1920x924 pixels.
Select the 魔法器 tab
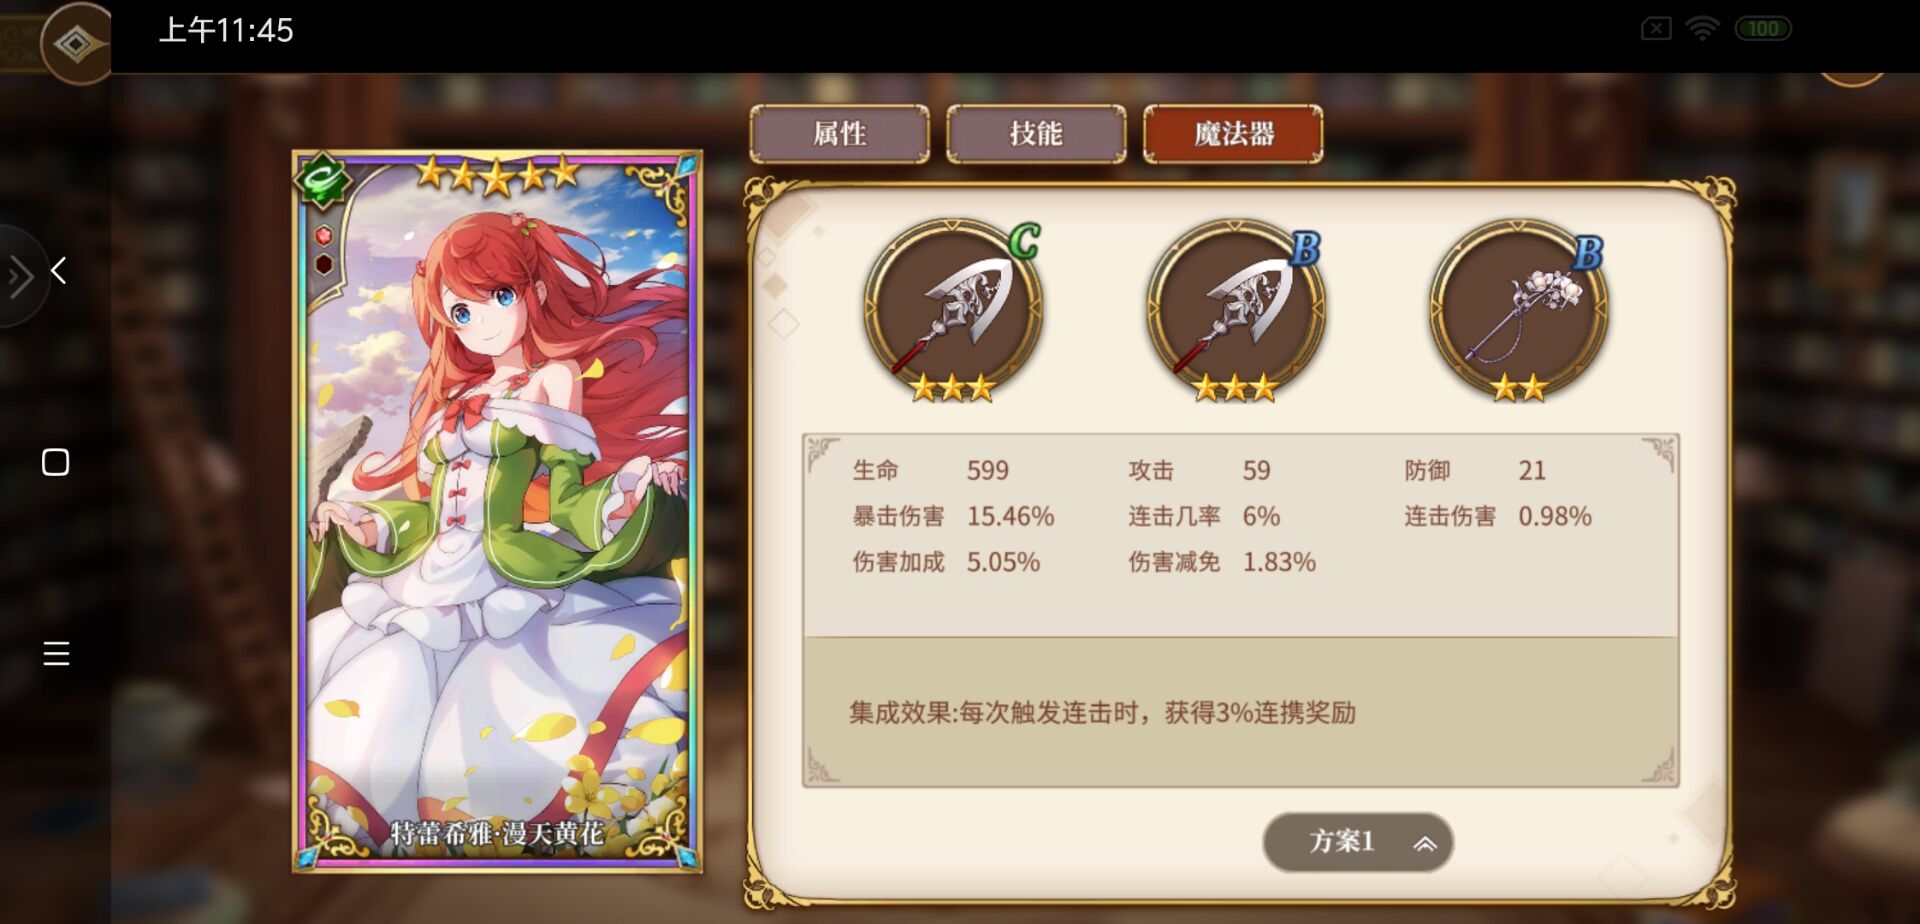1233,134
